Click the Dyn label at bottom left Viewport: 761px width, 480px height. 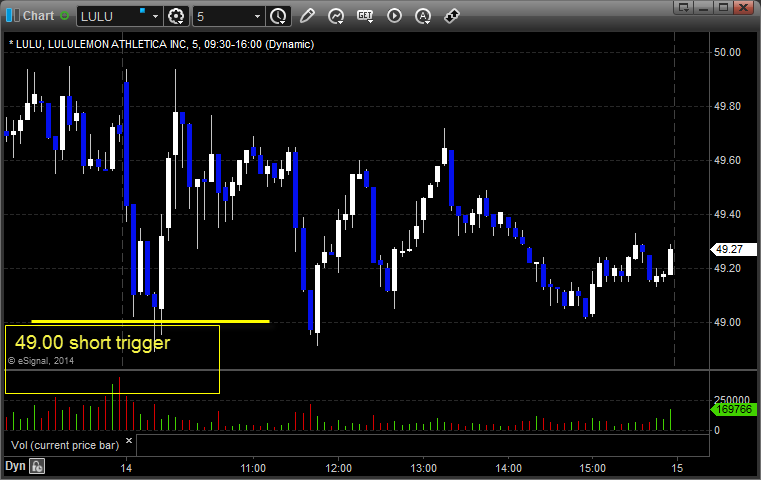(x=15, y=466)
